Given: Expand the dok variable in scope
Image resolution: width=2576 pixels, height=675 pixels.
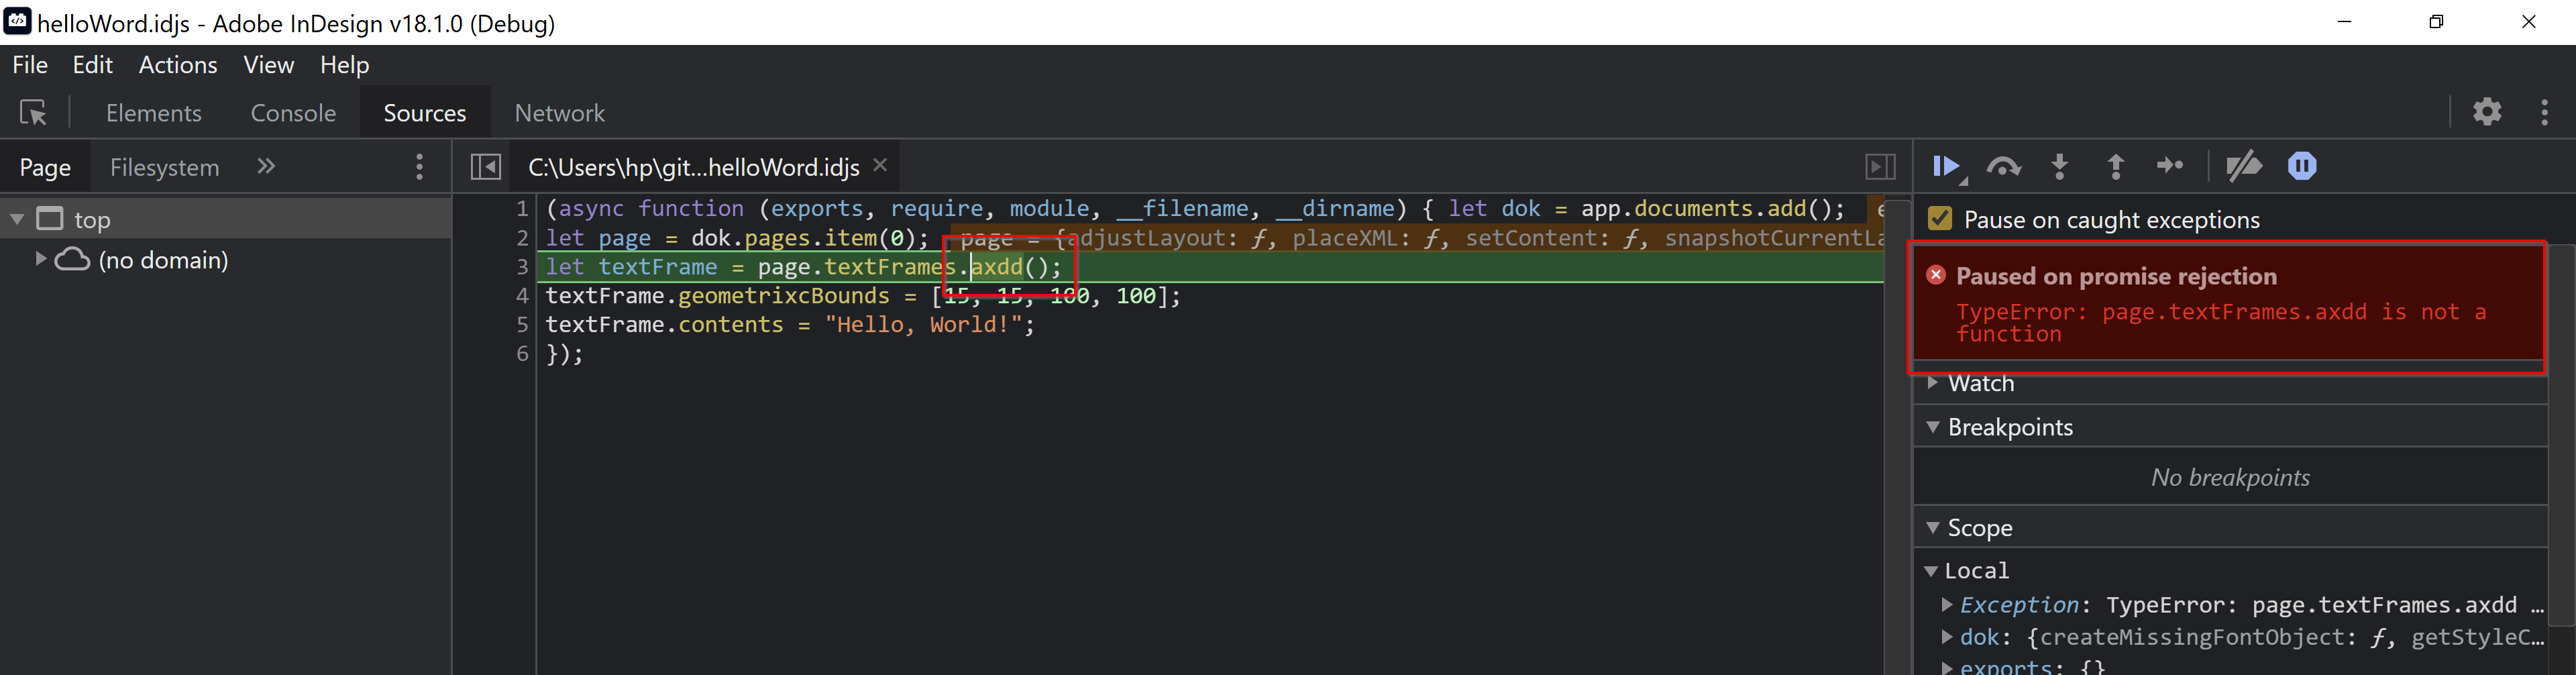Looking at the screenshot, I should point(1946,637).
